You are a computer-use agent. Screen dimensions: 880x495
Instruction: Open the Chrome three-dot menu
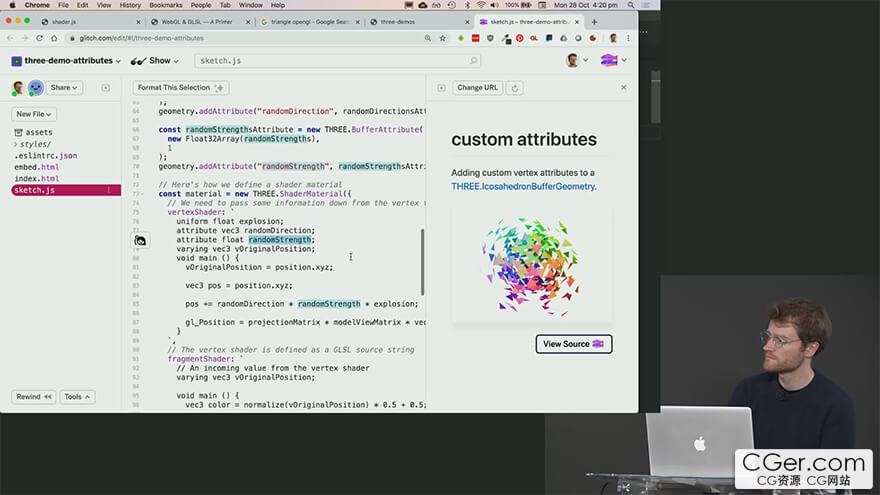(x=628, y=38)
